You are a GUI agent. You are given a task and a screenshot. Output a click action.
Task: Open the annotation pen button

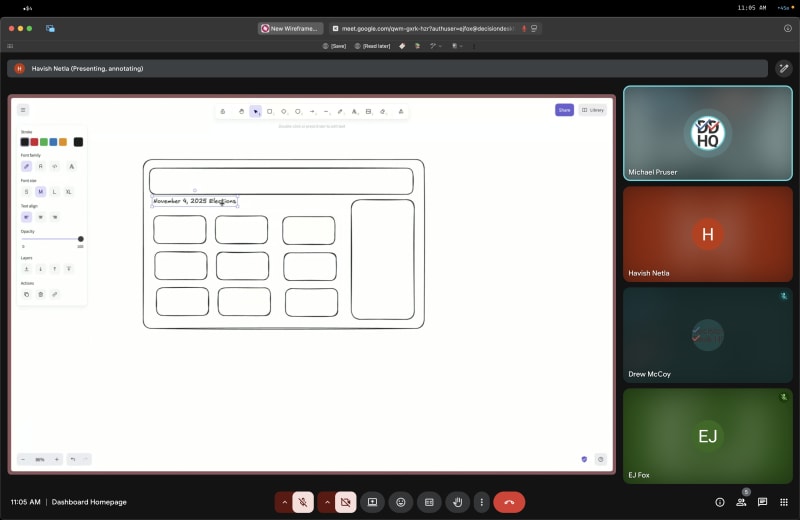coord(784,68)
